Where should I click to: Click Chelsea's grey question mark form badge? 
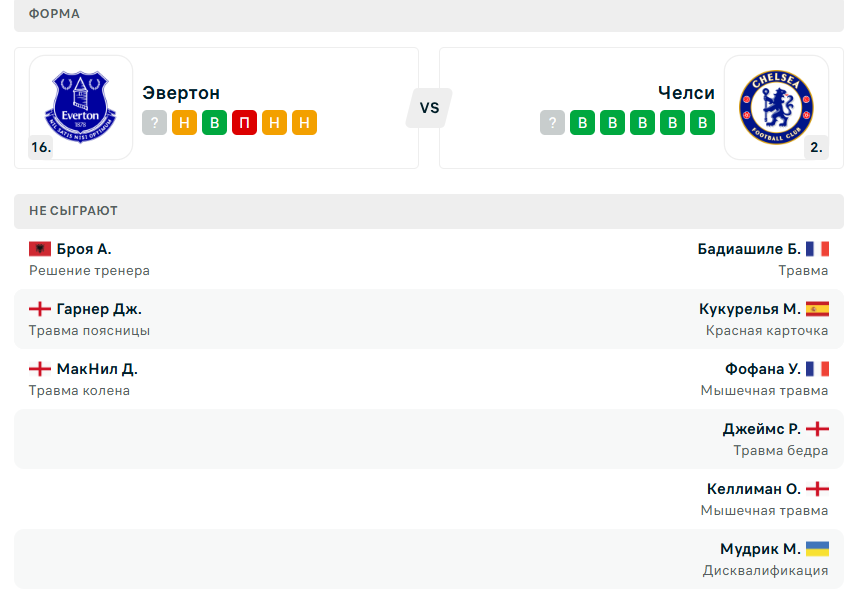coord(552,123)
